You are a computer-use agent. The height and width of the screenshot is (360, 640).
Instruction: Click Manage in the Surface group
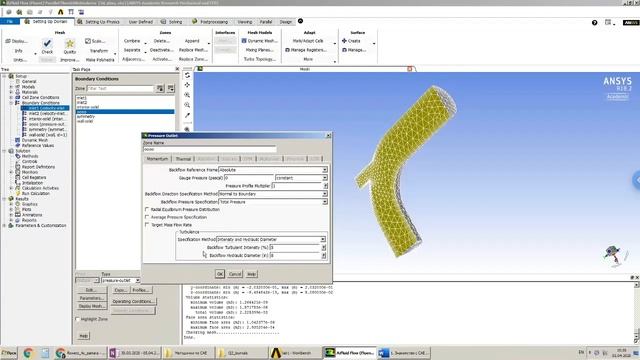[353, 50]
